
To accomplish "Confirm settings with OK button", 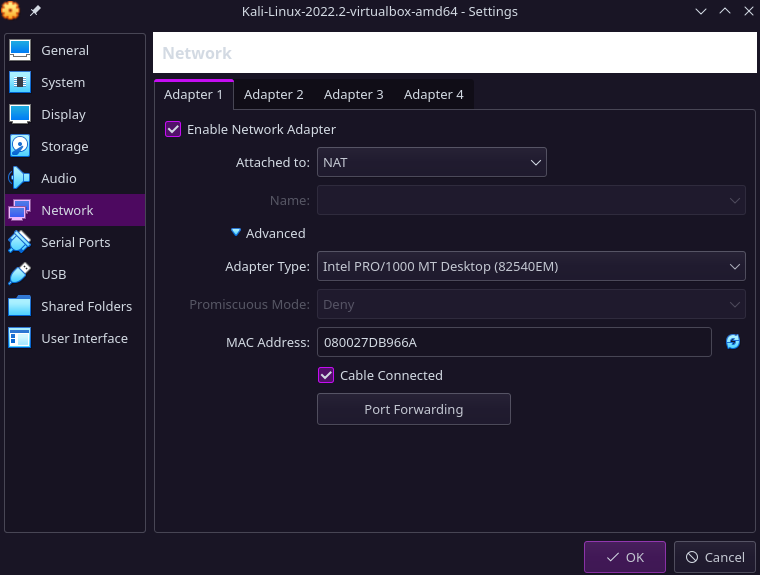I will (x=625, y=557).
